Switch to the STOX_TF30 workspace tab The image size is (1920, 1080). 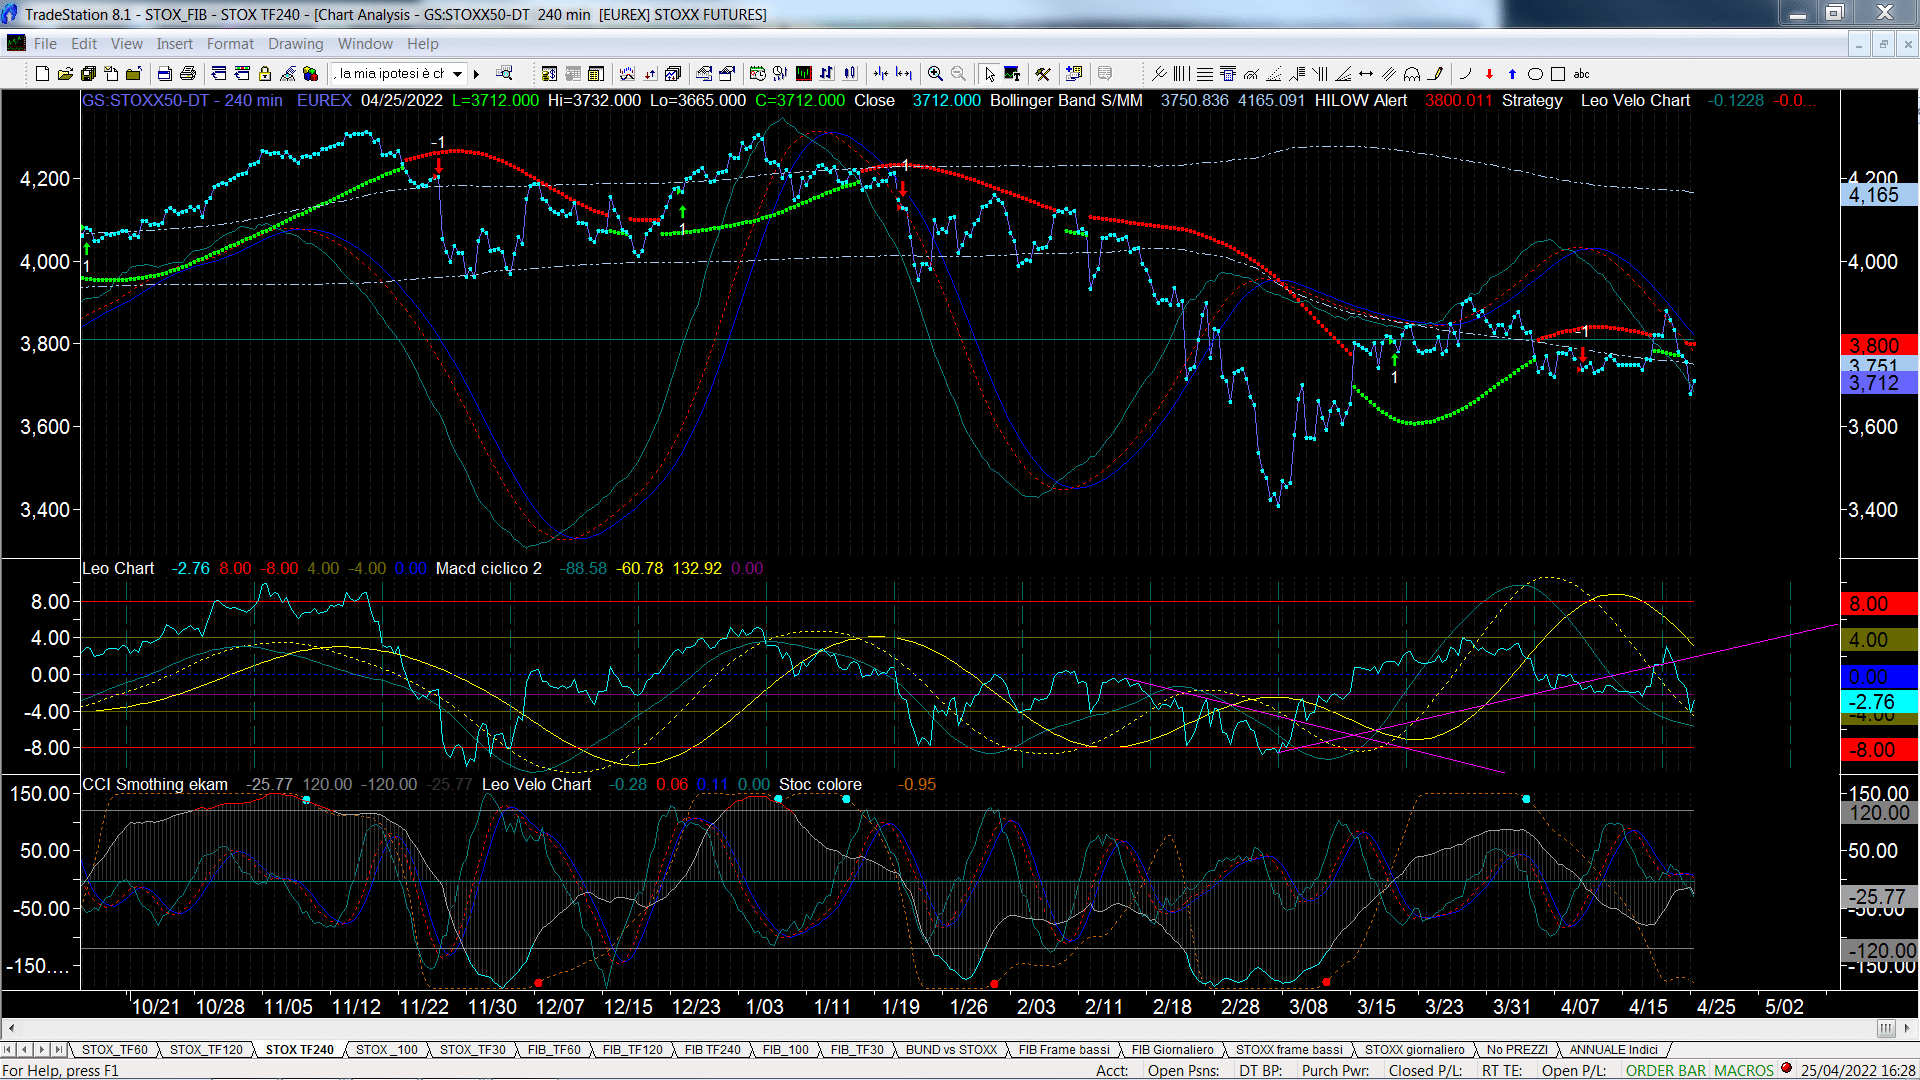tap(472, 1050)
